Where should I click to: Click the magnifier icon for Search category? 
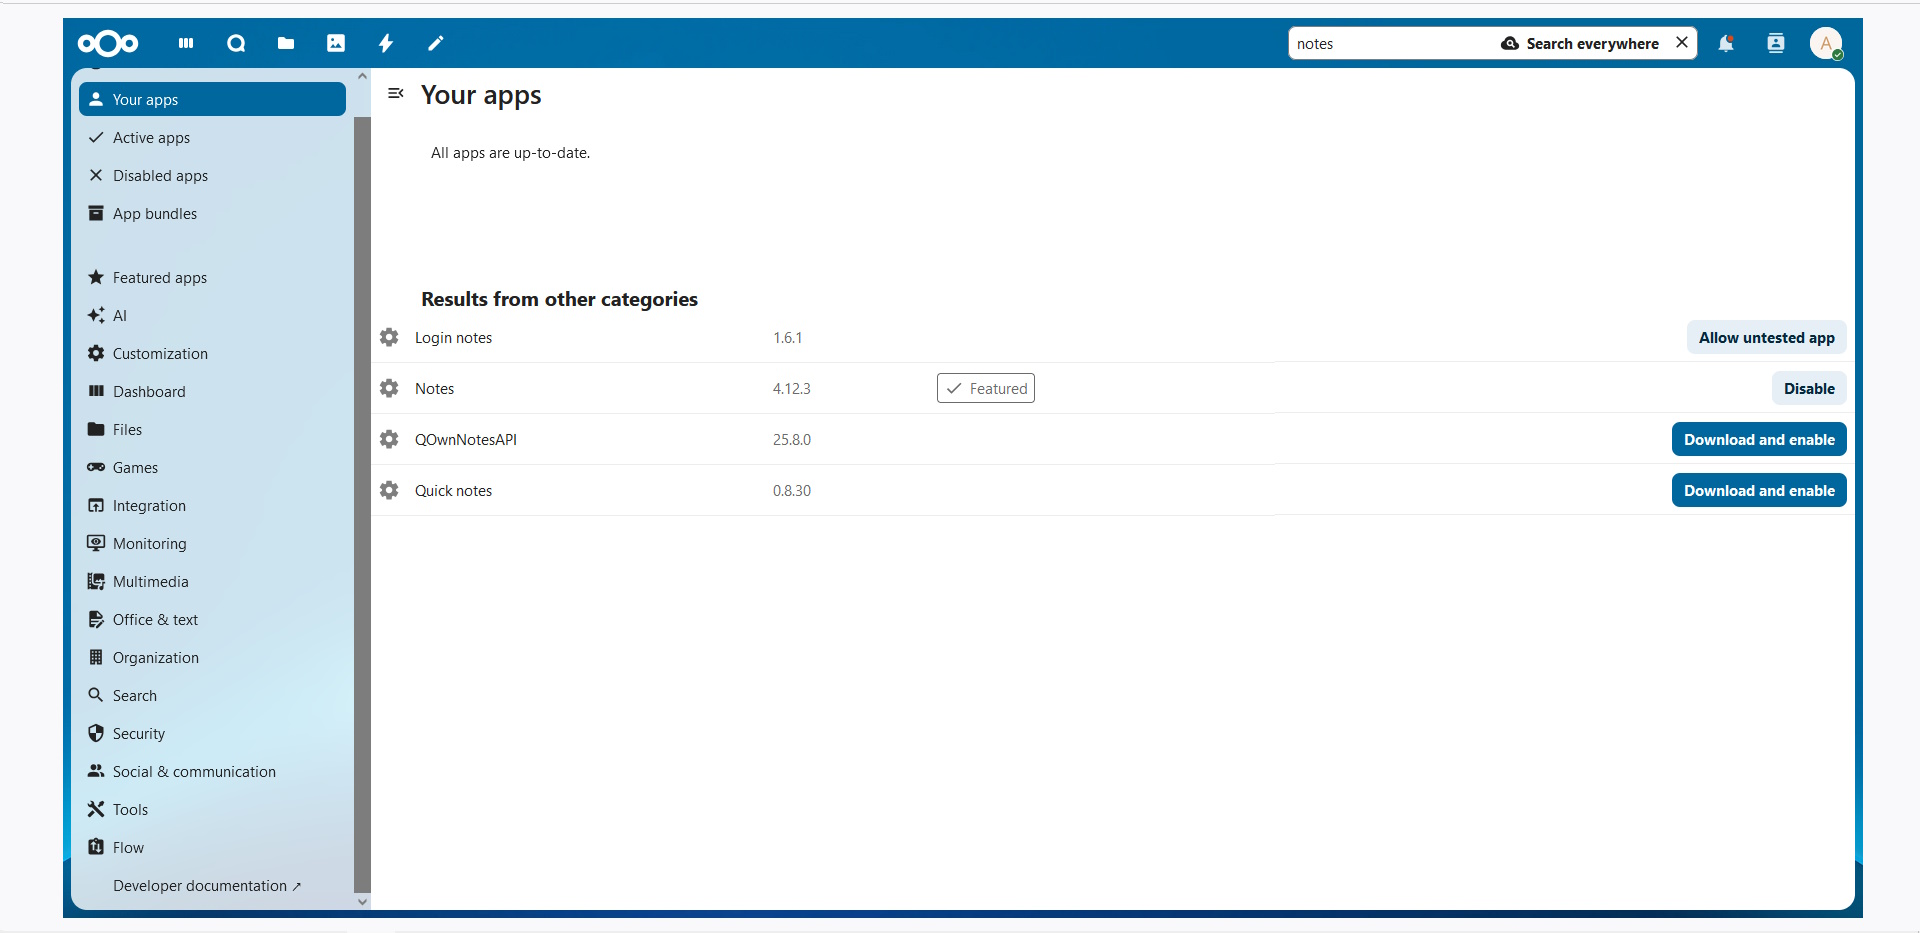pos(96,695)
